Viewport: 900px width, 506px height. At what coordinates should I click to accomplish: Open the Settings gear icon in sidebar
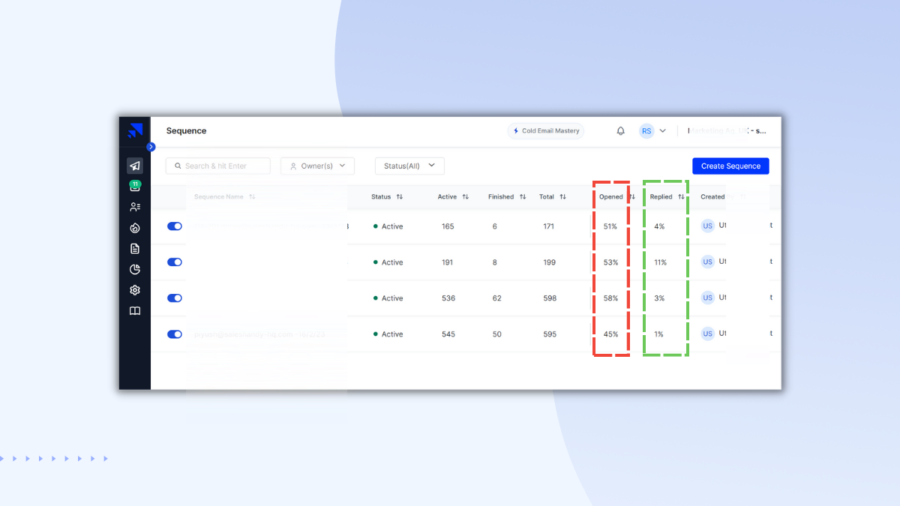(135, 290)
